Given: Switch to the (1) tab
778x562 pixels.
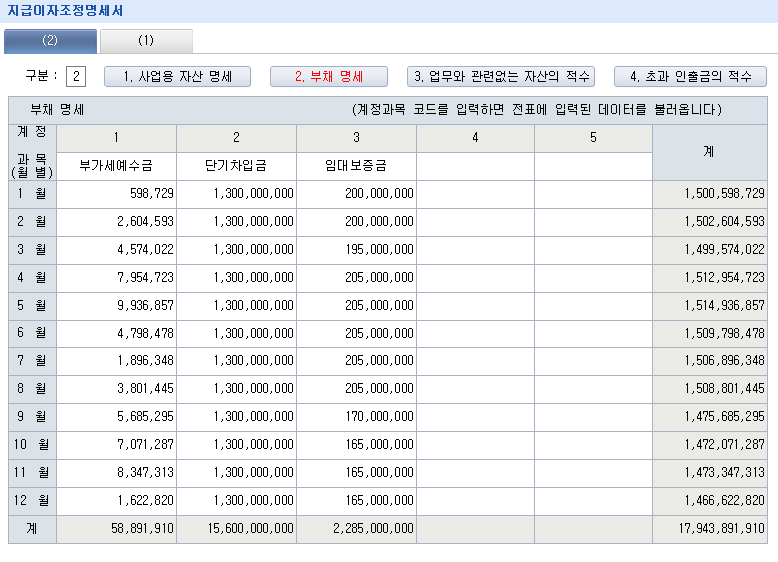Looking at the screenshot, I should [x=146, y=41].
